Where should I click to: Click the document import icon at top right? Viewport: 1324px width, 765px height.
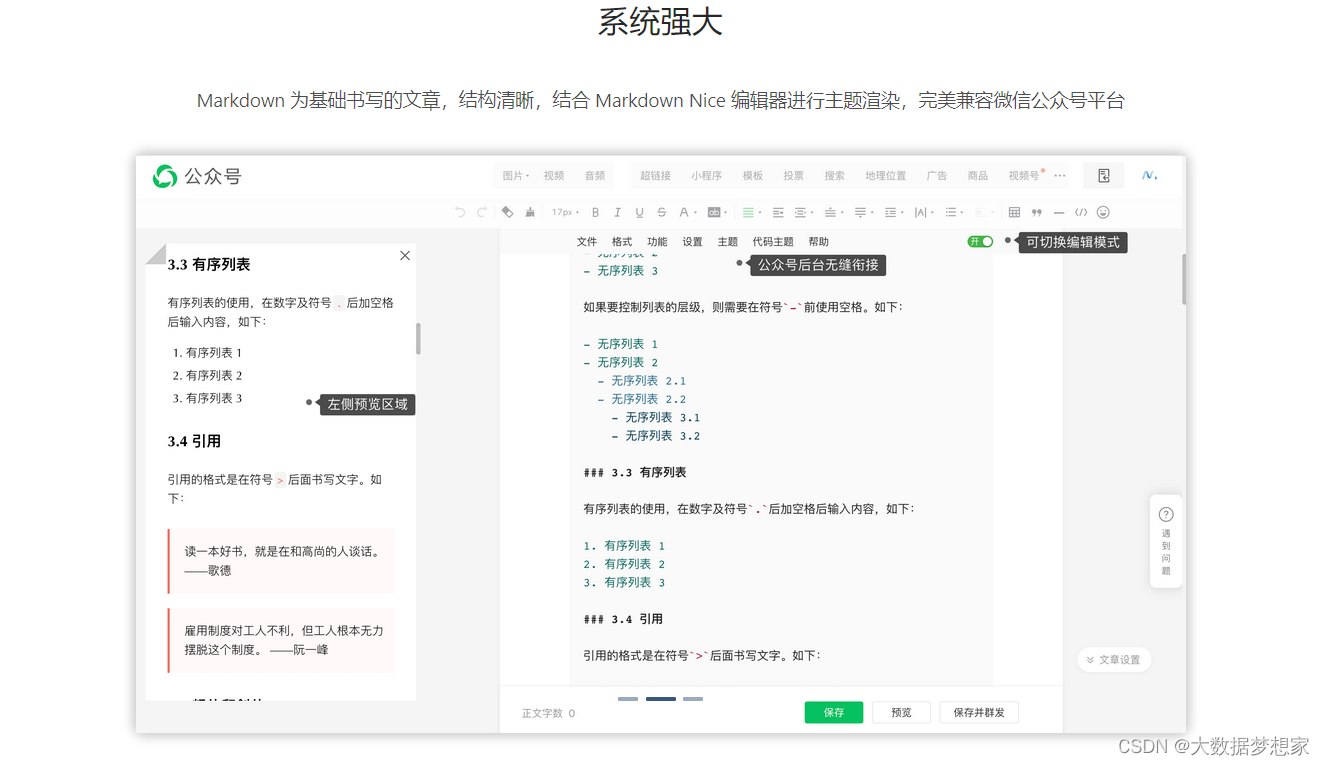point(1104,175)
